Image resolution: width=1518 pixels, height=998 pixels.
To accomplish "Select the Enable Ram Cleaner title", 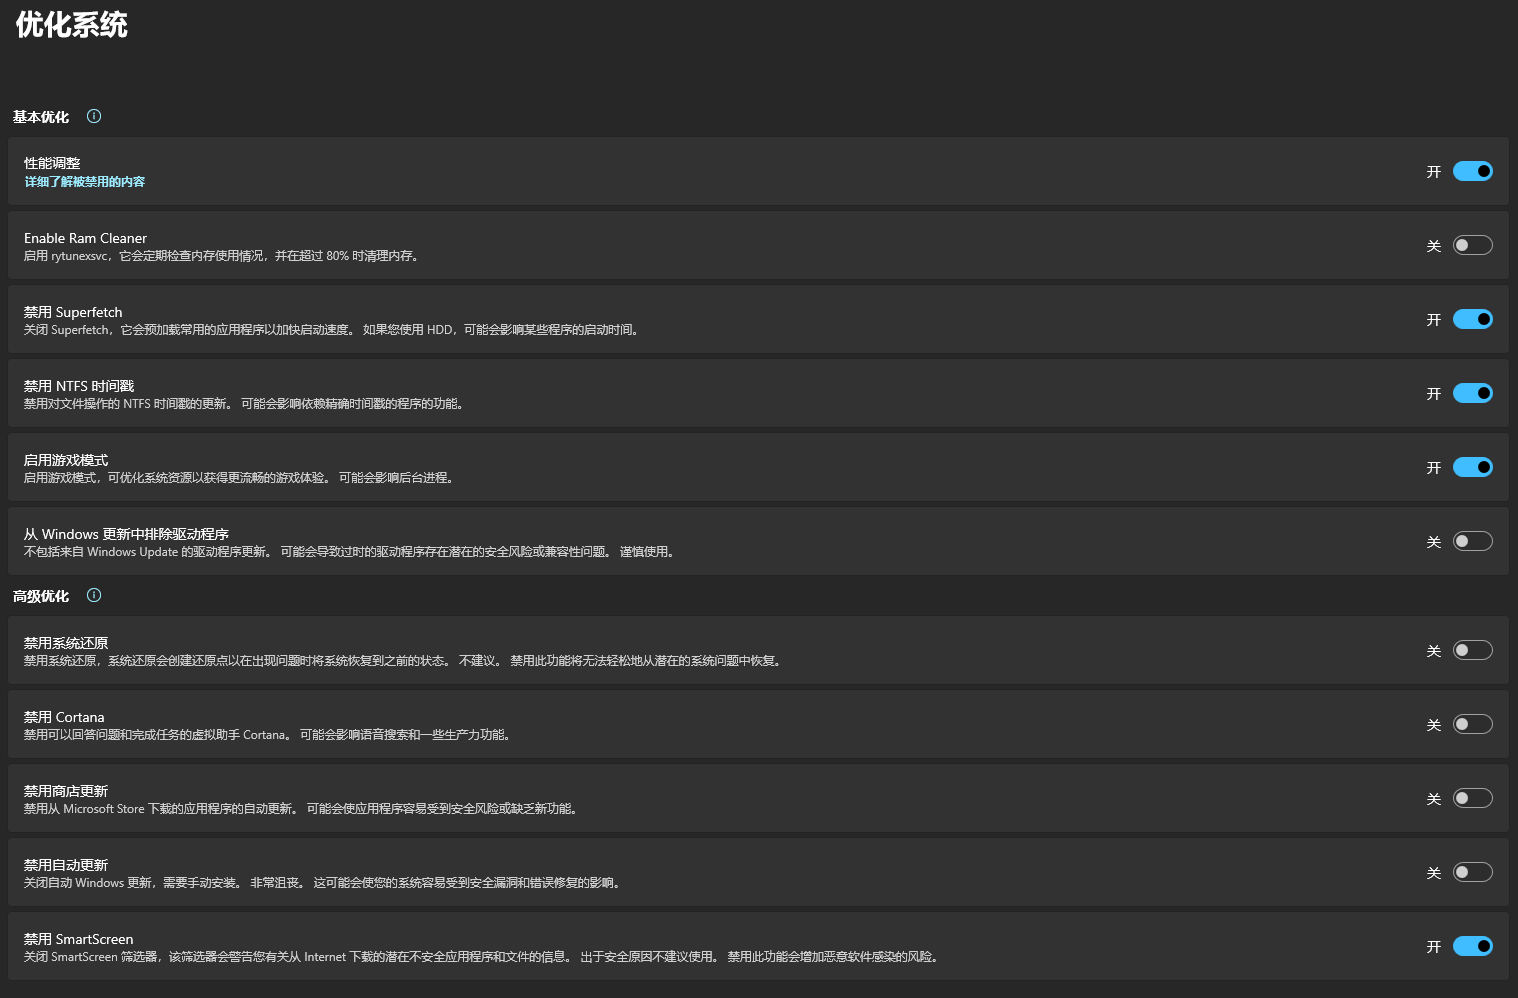I will [x=85, y=238].
